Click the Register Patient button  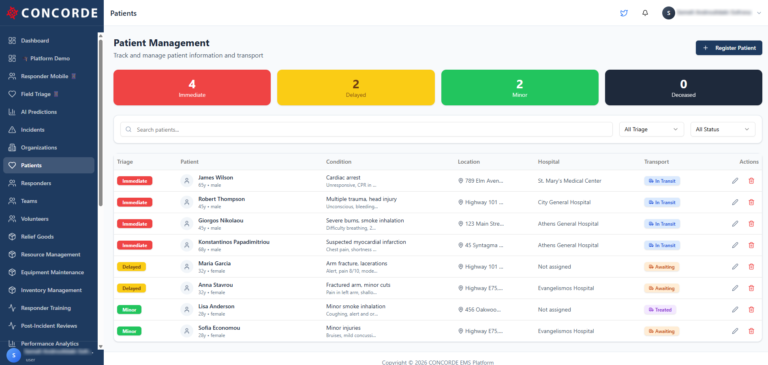coord(729,48)
